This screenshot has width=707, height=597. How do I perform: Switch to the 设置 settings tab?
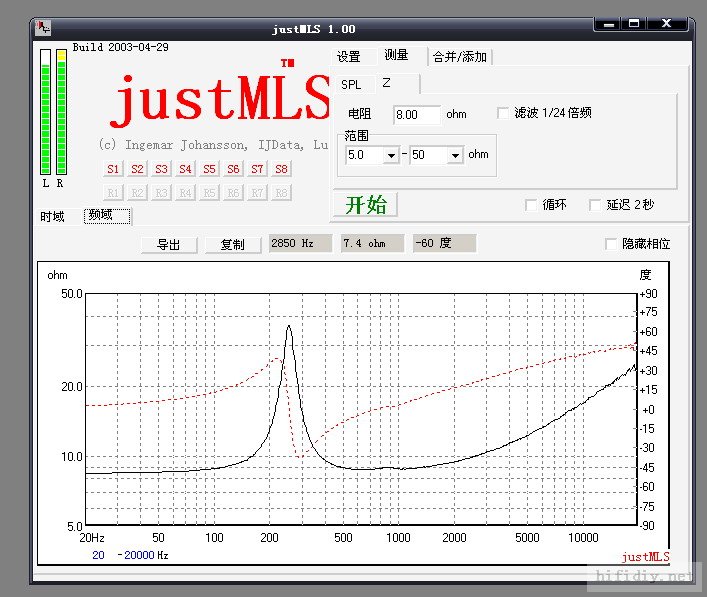(x=348, y=57)
